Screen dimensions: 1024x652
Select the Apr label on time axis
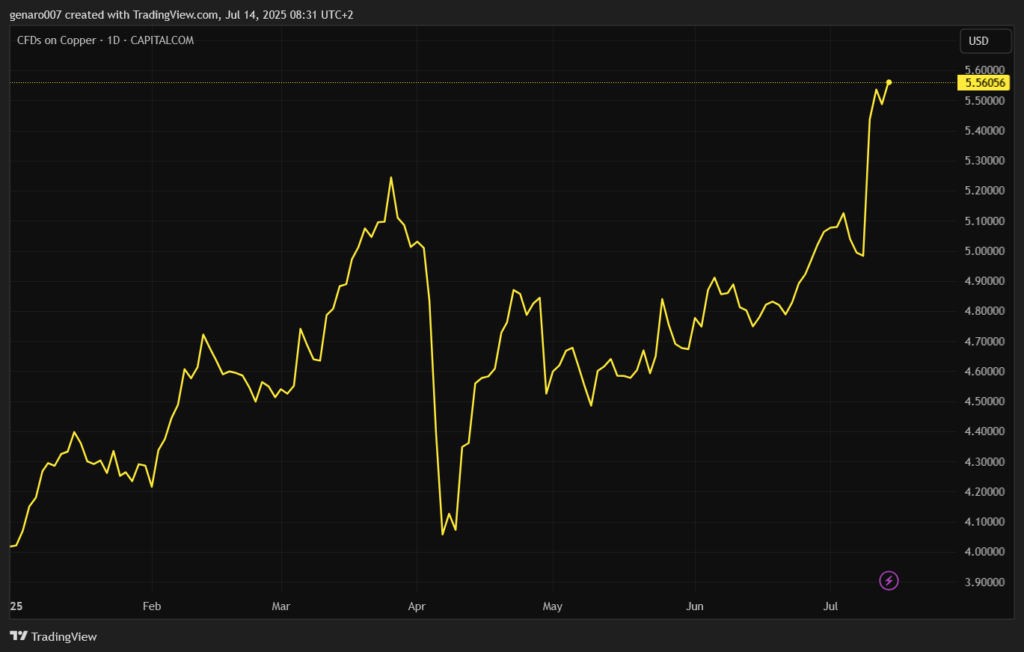417,606
